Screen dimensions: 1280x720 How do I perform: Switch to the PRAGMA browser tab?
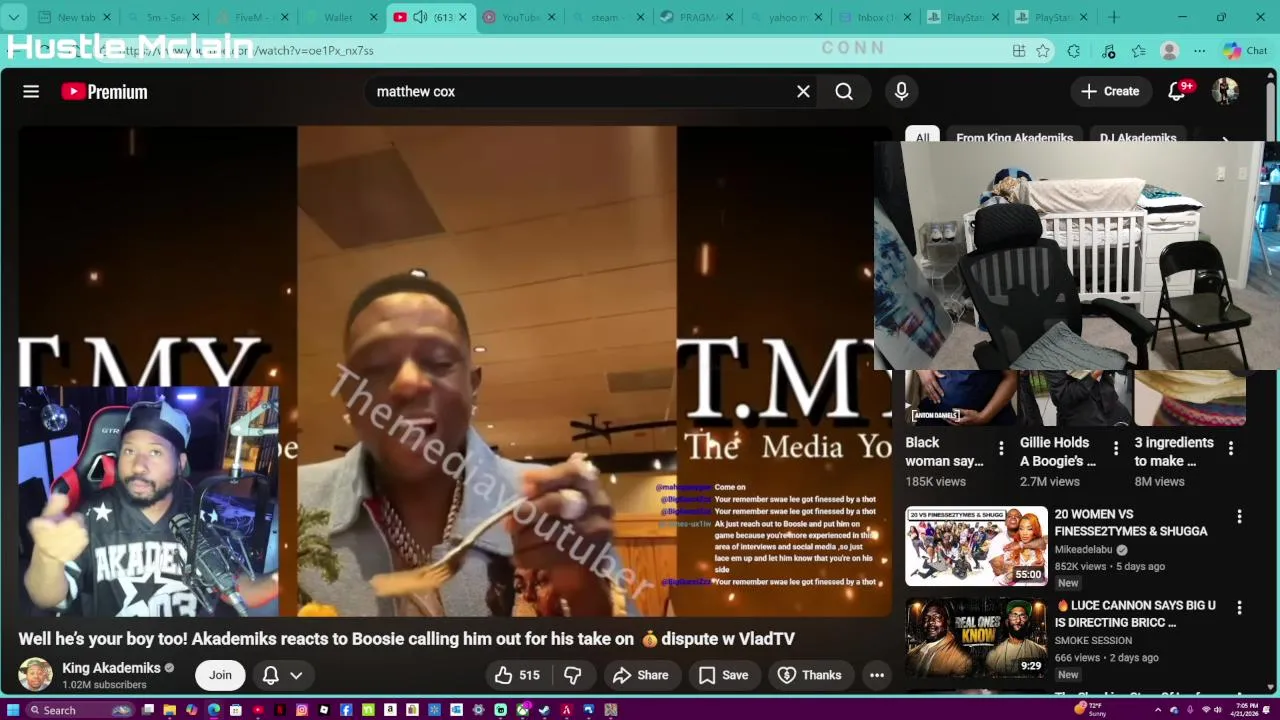[696, 17]
